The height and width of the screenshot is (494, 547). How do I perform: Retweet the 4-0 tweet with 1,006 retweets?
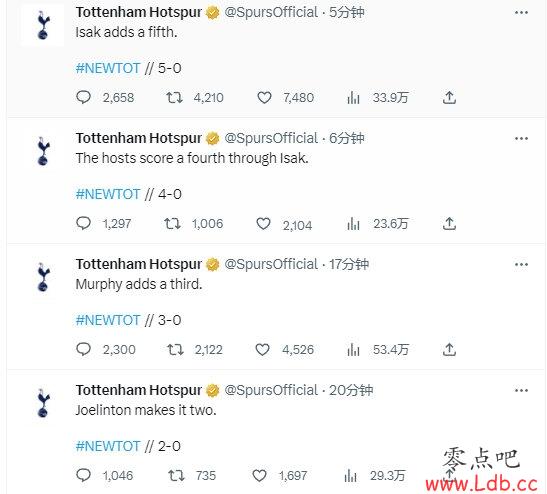pos(172,224)
